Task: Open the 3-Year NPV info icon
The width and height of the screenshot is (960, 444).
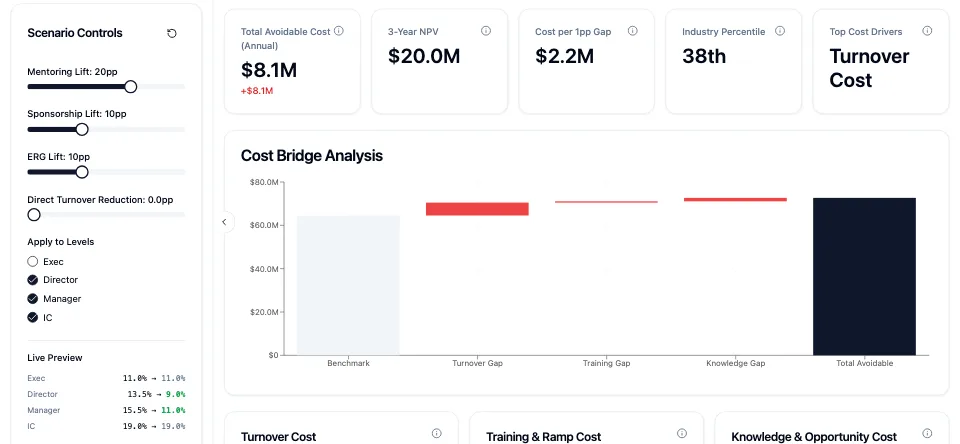Action: tap(486, 31)
